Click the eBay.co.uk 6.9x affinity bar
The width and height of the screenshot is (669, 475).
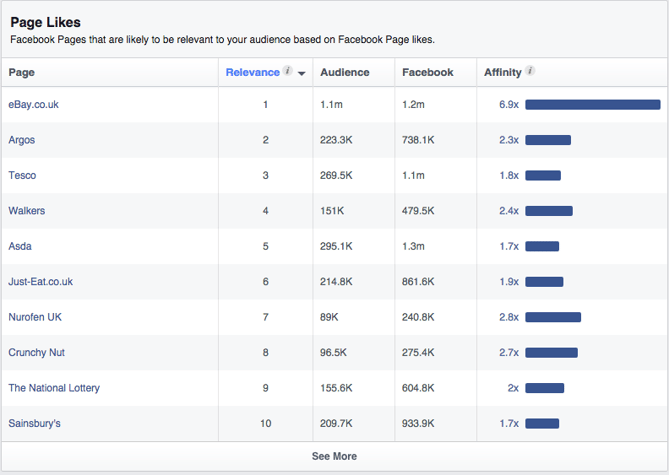click(x=592, y=105)
